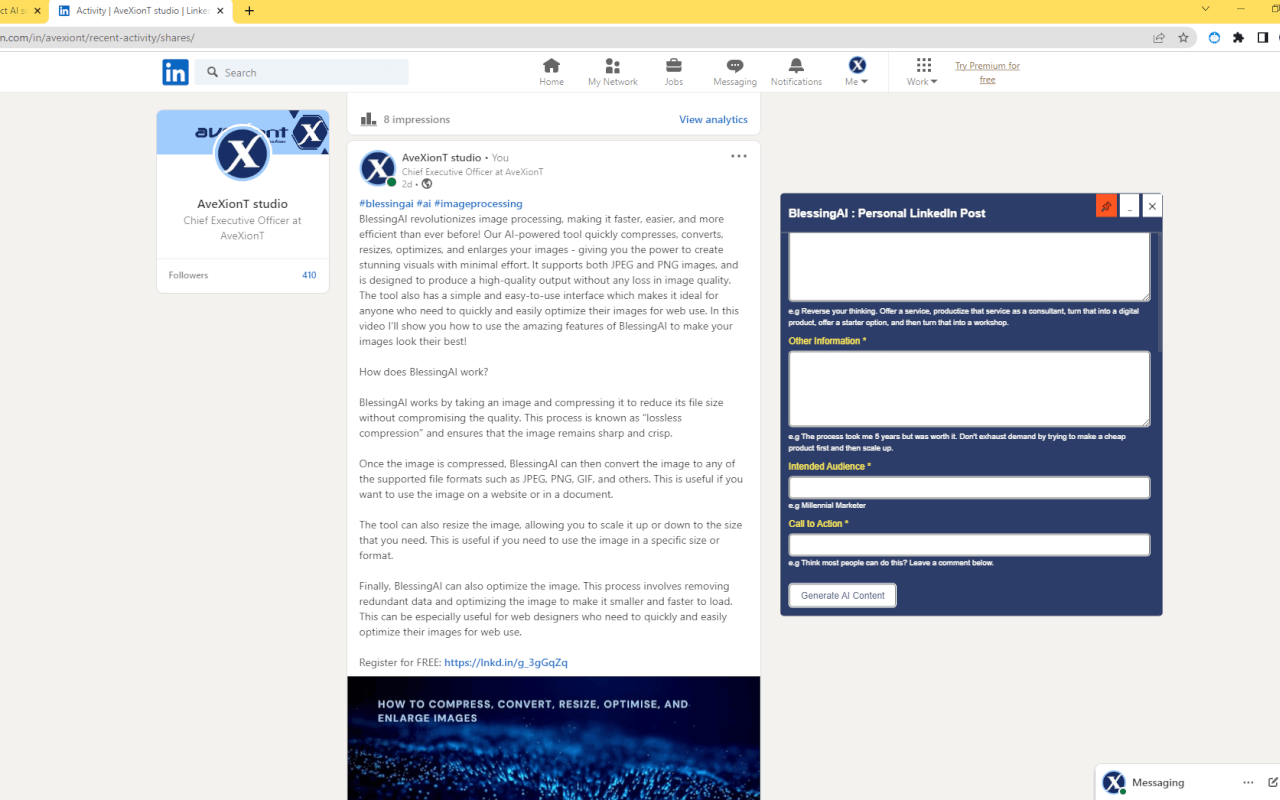
Task: Bookmark this page with star icon
Action: [x=1183, y=38]
